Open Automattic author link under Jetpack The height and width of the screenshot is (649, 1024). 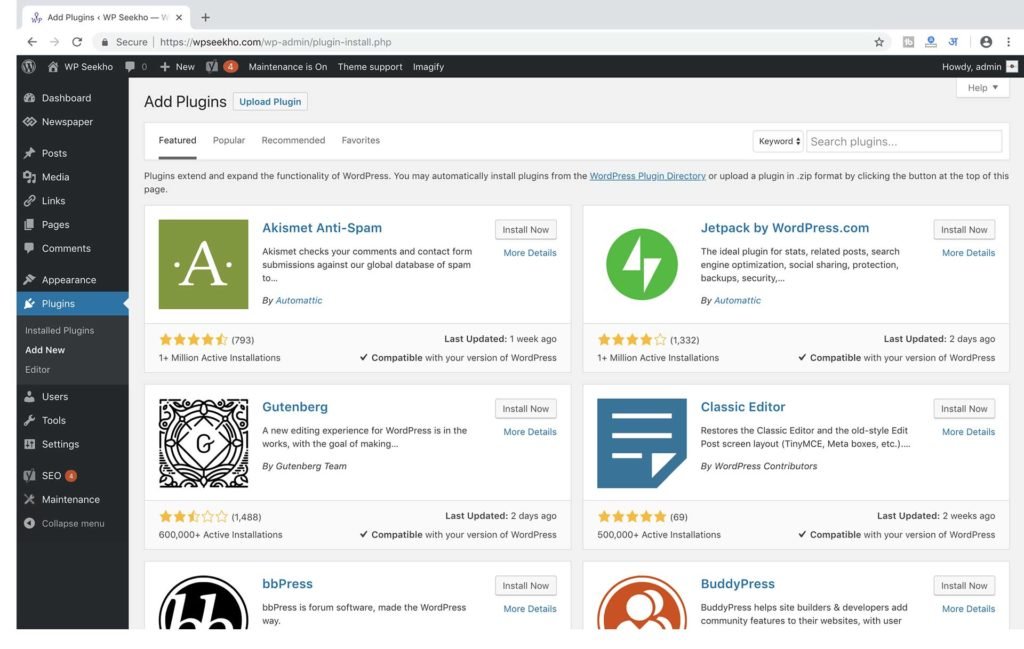[737, 300]
